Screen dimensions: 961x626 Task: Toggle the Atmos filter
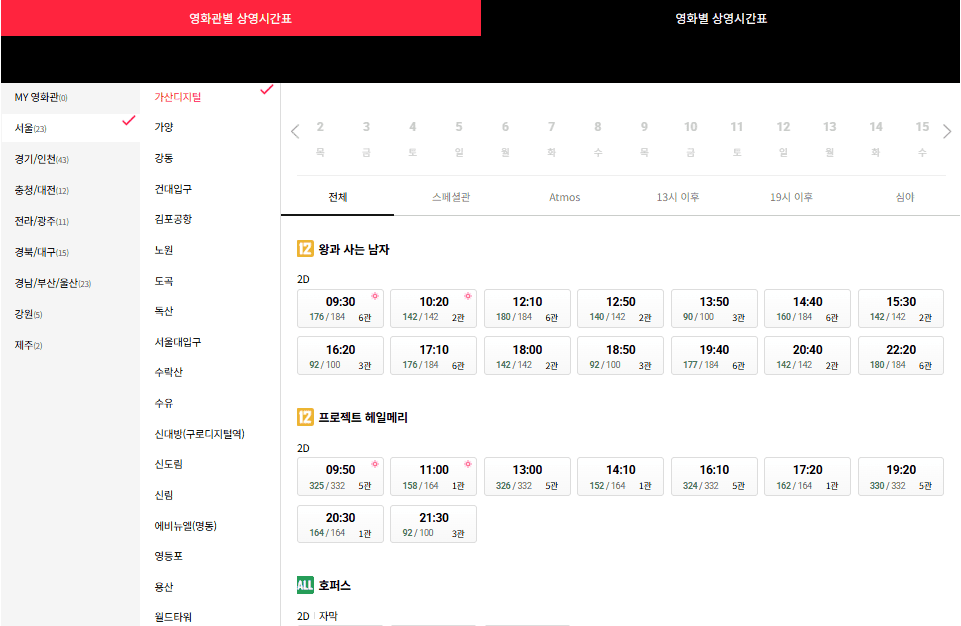pos(564,197)
